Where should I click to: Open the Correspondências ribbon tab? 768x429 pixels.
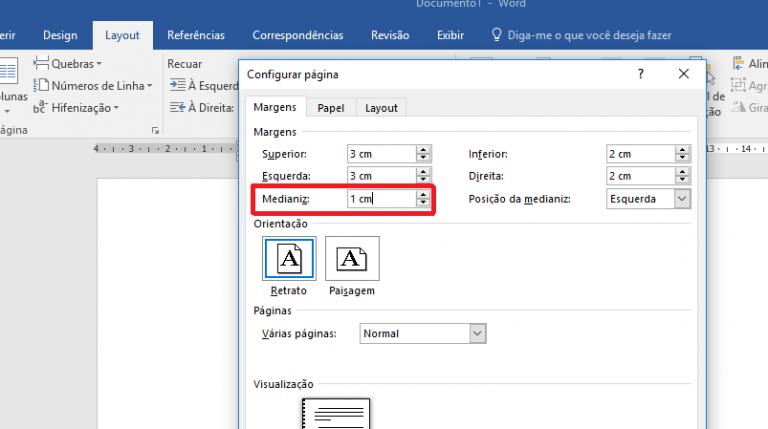pyautogui.click(x=297, y=35)
